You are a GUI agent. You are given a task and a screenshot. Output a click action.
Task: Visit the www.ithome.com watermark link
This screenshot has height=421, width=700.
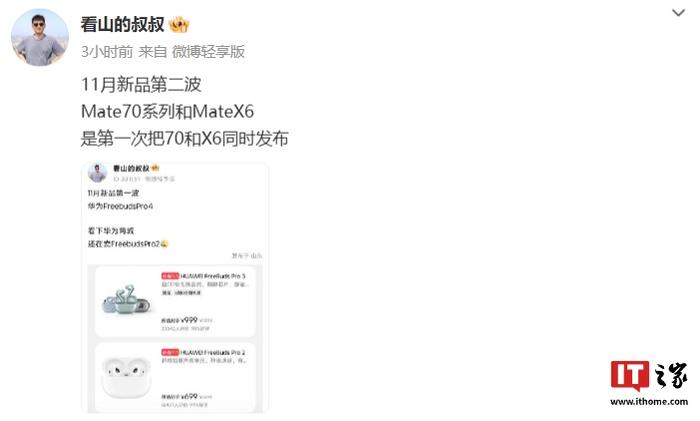point(649,402)
